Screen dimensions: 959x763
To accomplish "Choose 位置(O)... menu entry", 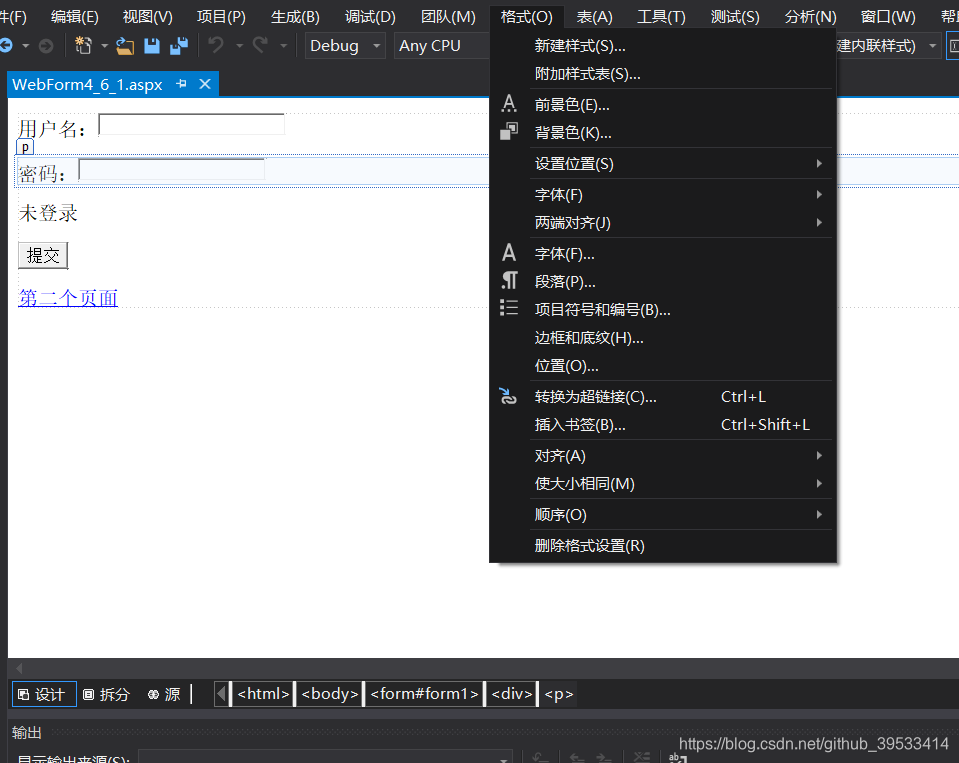I will [x=664, y=366].
